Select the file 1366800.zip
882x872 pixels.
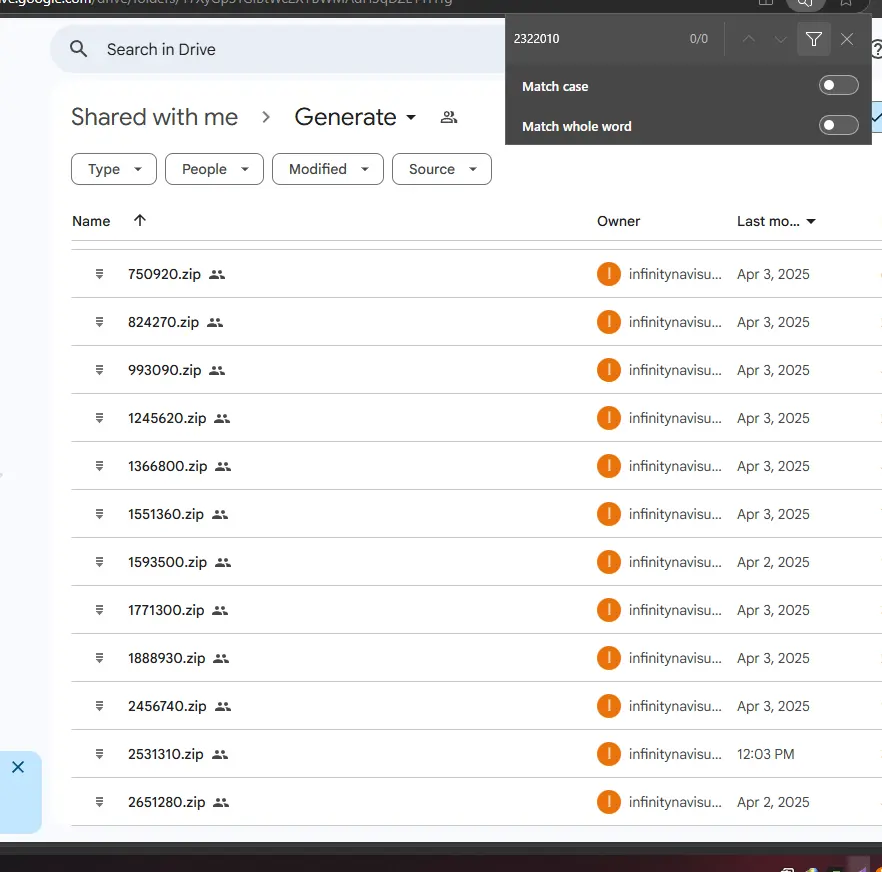coord(168,466)
